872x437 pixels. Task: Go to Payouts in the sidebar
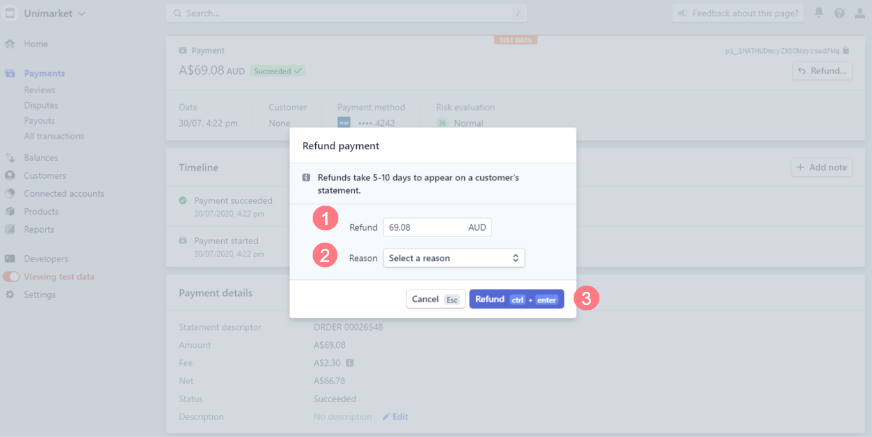click(x=40, y=120)
